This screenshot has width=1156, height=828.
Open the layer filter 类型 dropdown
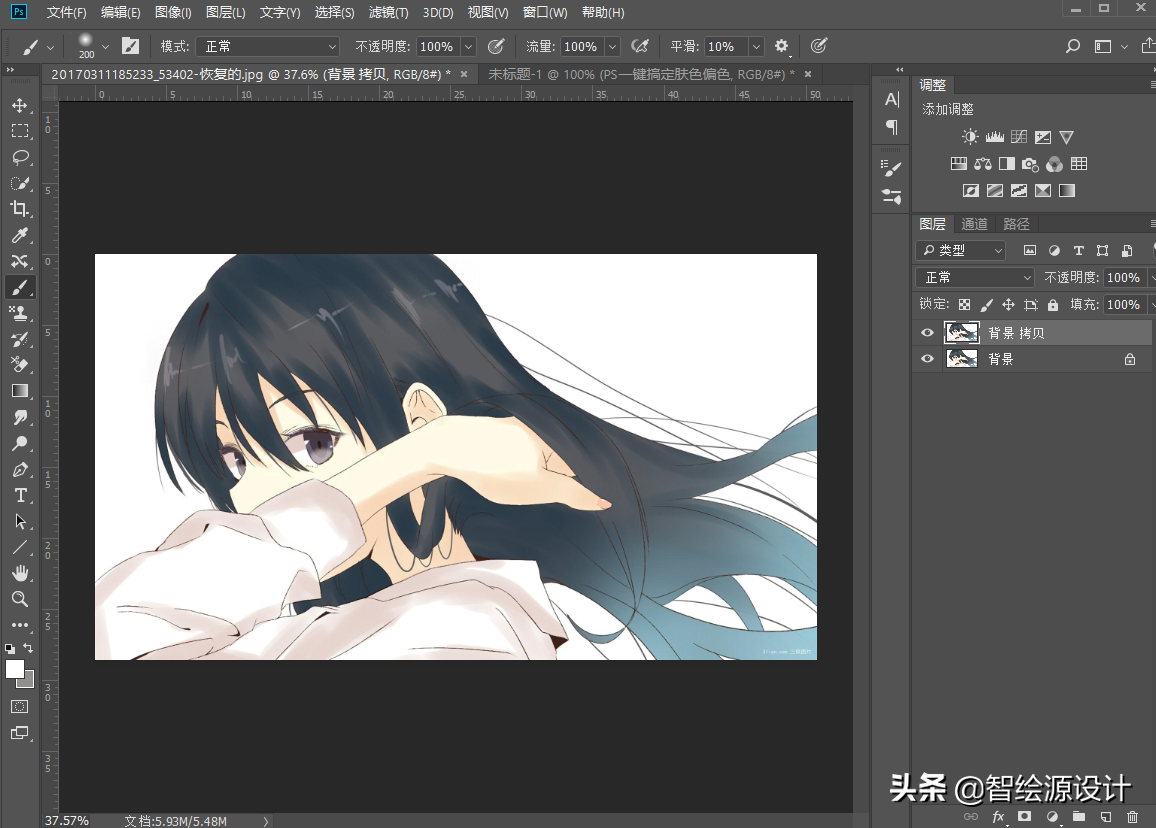pyautogui.click(x=961, y=251)
